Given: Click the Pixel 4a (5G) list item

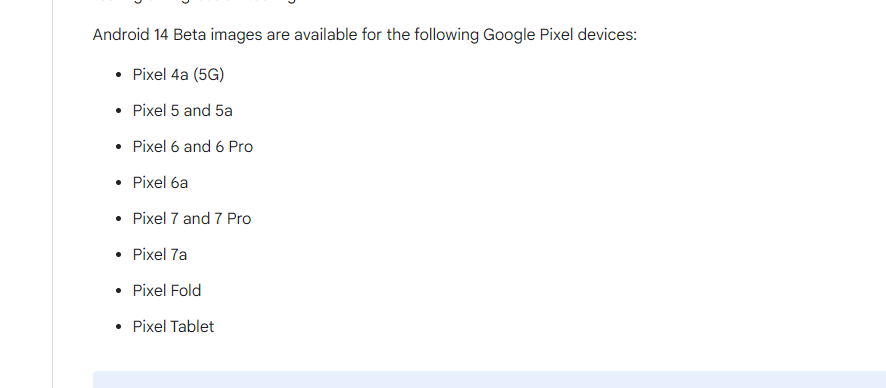Looking at the screenshot, I should (178, 75).
